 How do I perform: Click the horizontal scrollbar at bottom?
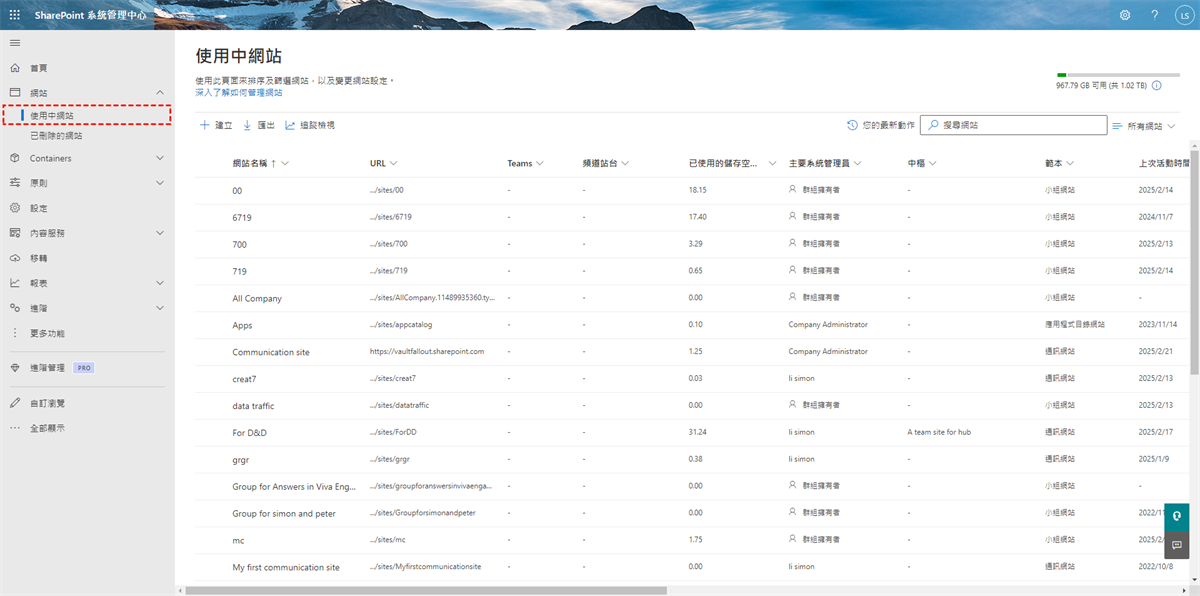(x=600, y=591)
